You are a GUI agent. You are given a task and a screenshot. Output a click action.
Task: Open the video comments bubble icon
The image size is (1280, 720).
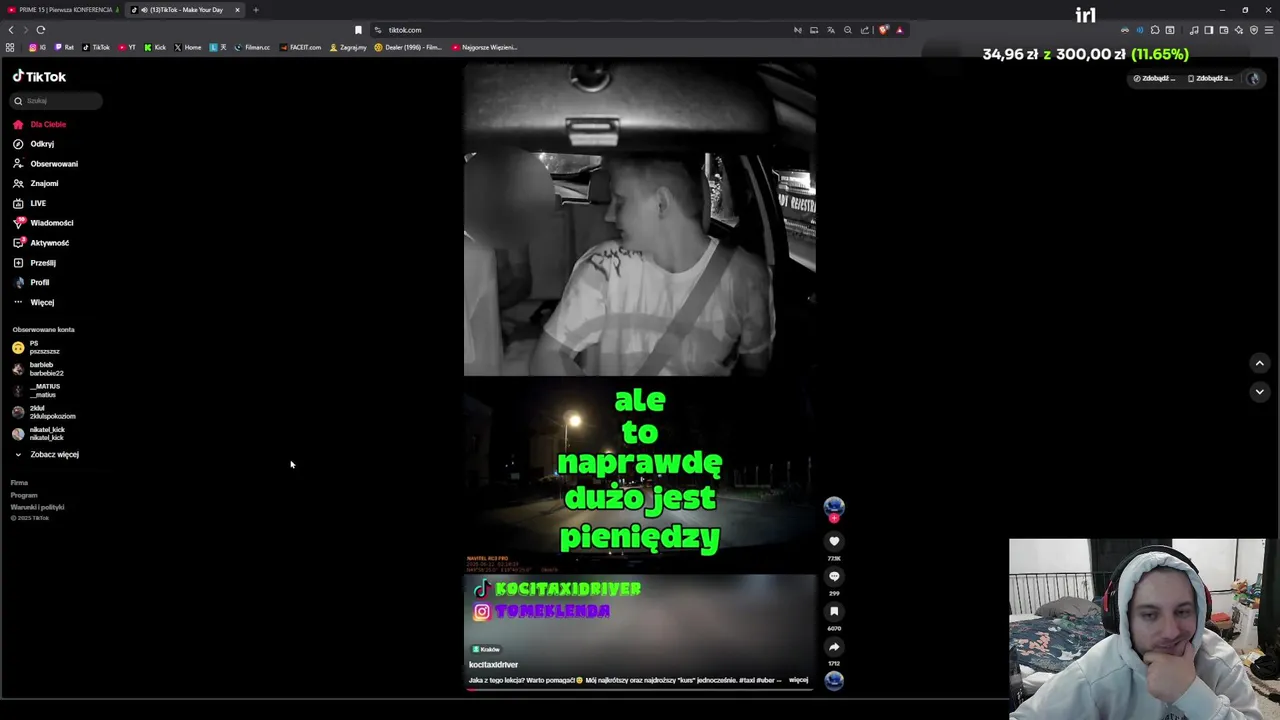click(x=834, y=576)
